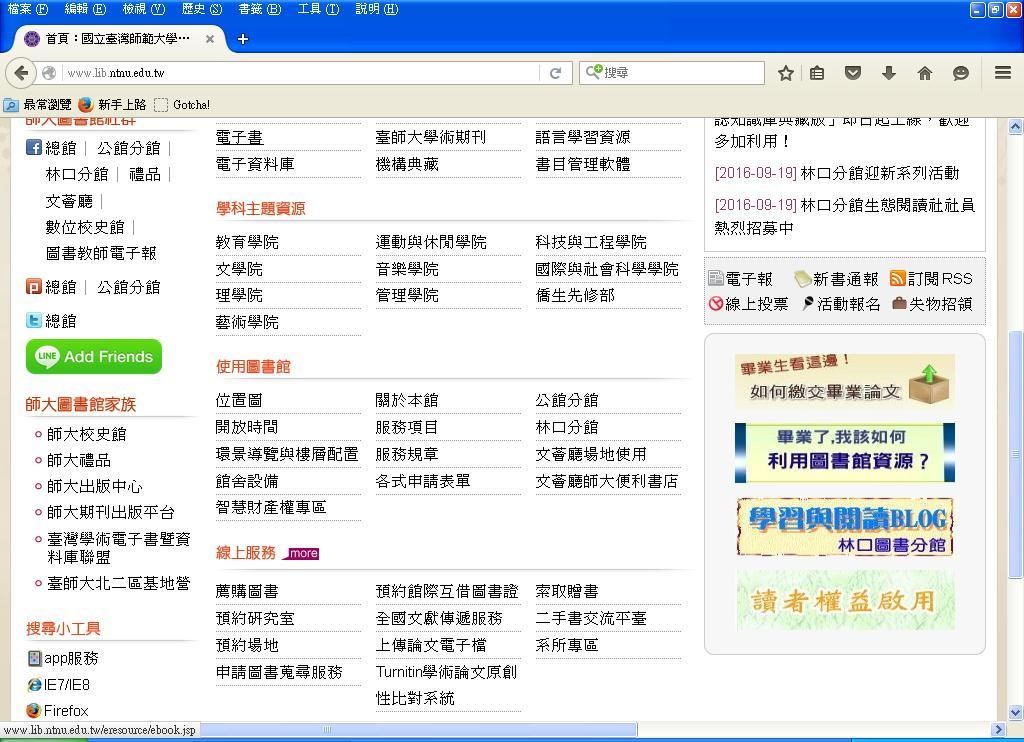Open the 位置圖 link
Viewport: 1024px width, 742px height.
tap(239, 400)
